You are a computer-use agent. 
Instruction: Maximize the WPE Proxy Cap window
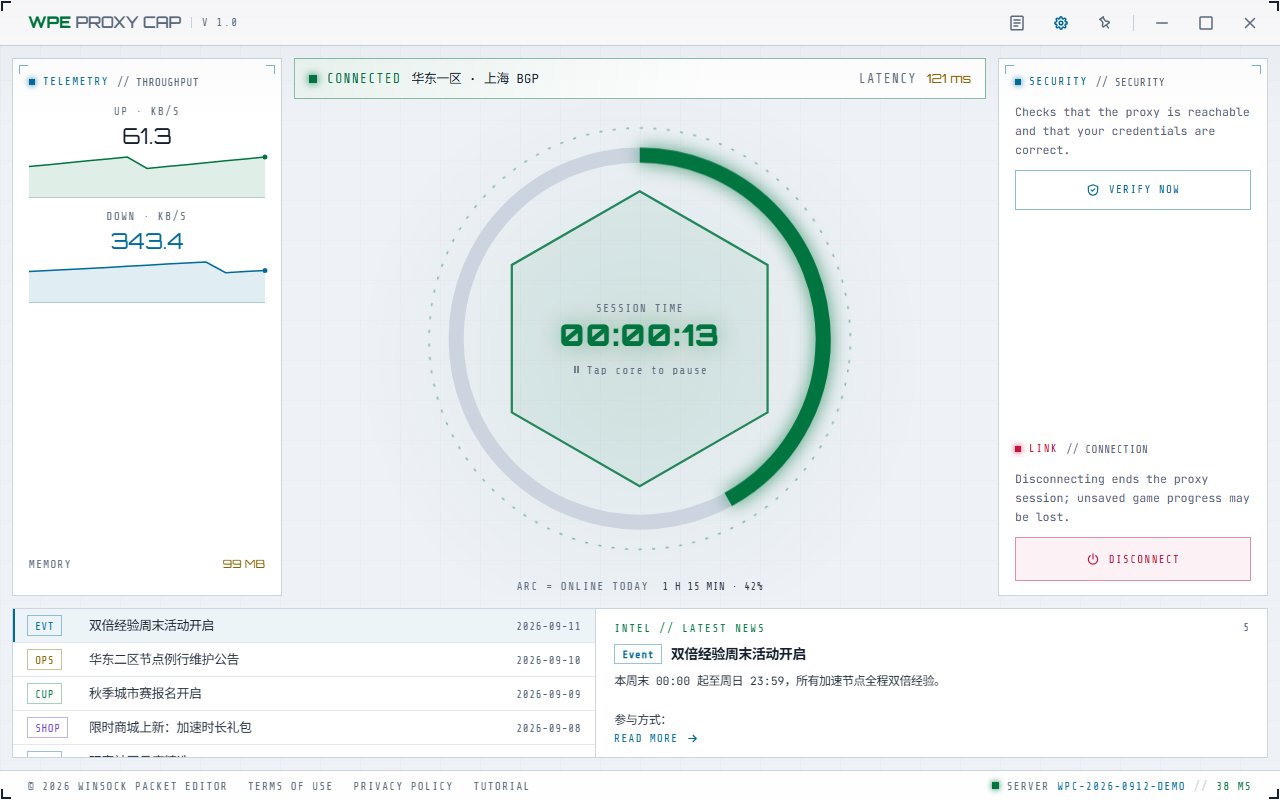click(1206, 23)
